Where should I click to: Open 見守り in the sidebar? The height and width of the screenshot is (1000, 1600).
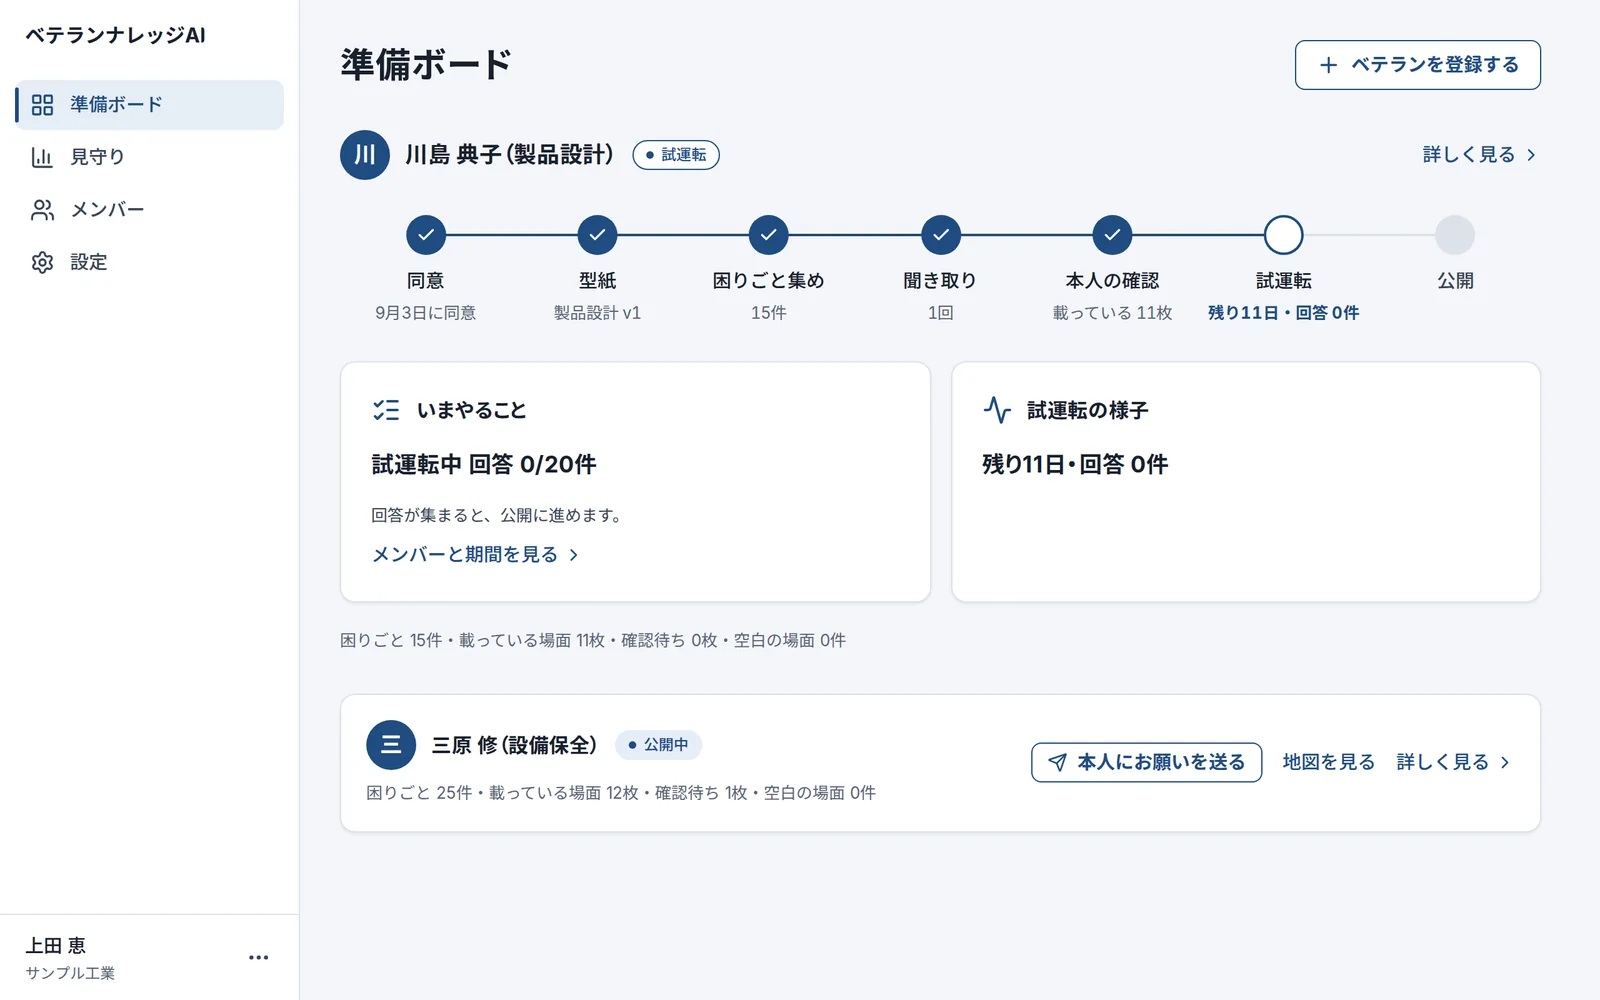point(149,157)
